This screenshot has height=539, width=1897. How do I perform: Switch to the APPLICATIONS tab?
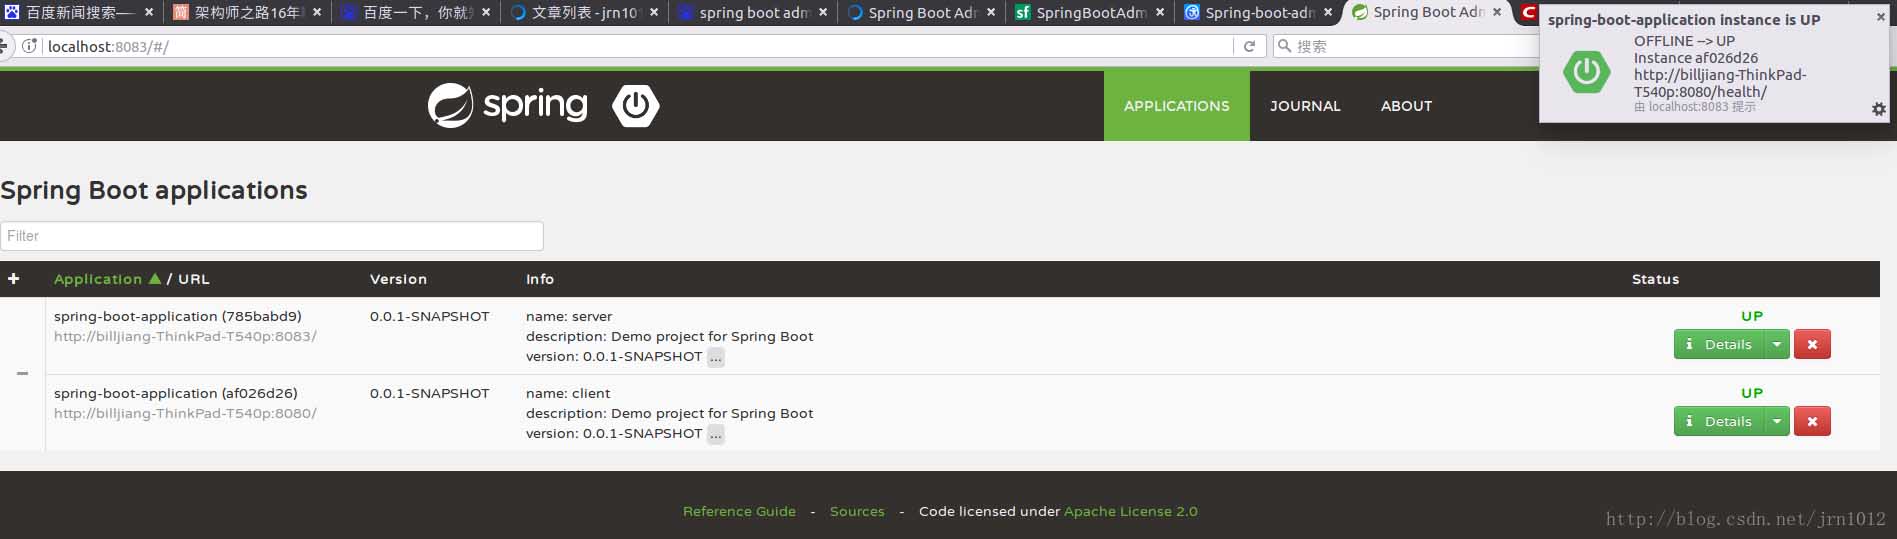1176,106
